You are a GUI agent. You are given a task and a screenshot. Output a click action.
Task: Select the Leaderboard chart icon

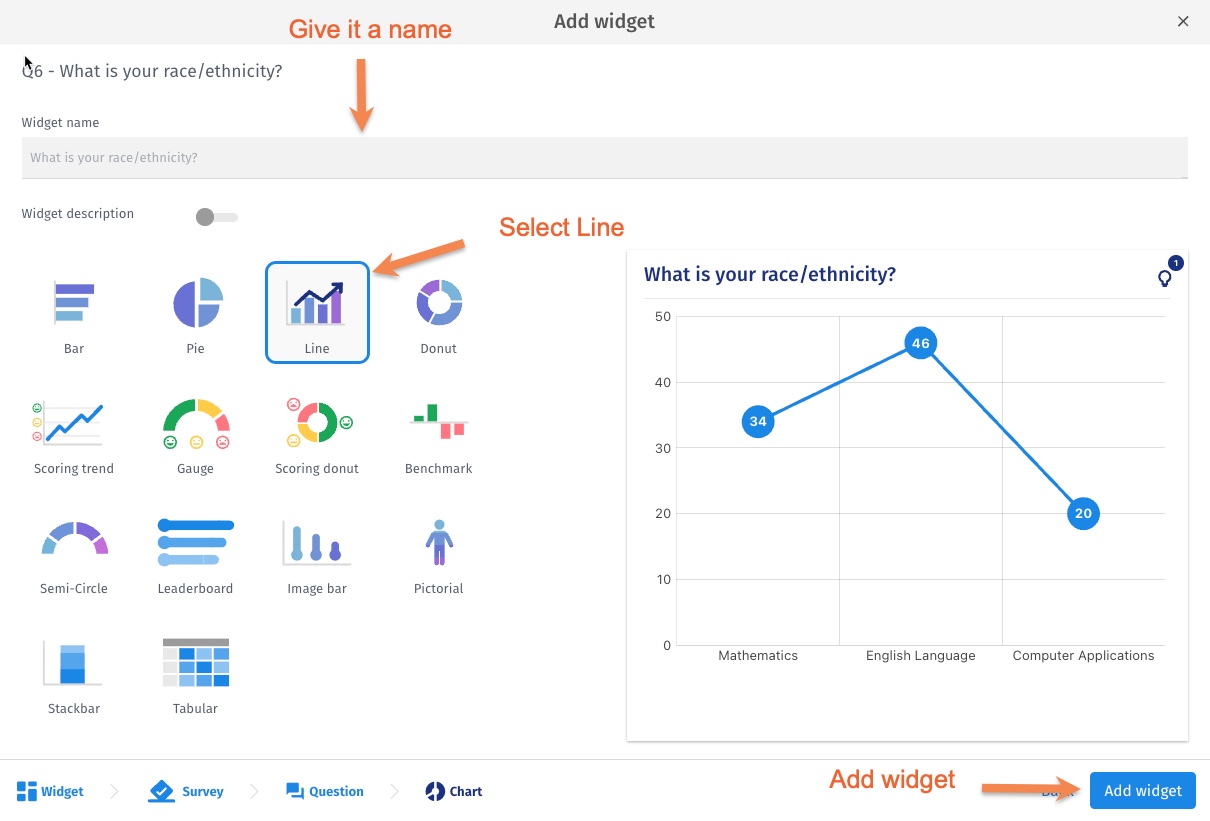click(x=196, y=543)
